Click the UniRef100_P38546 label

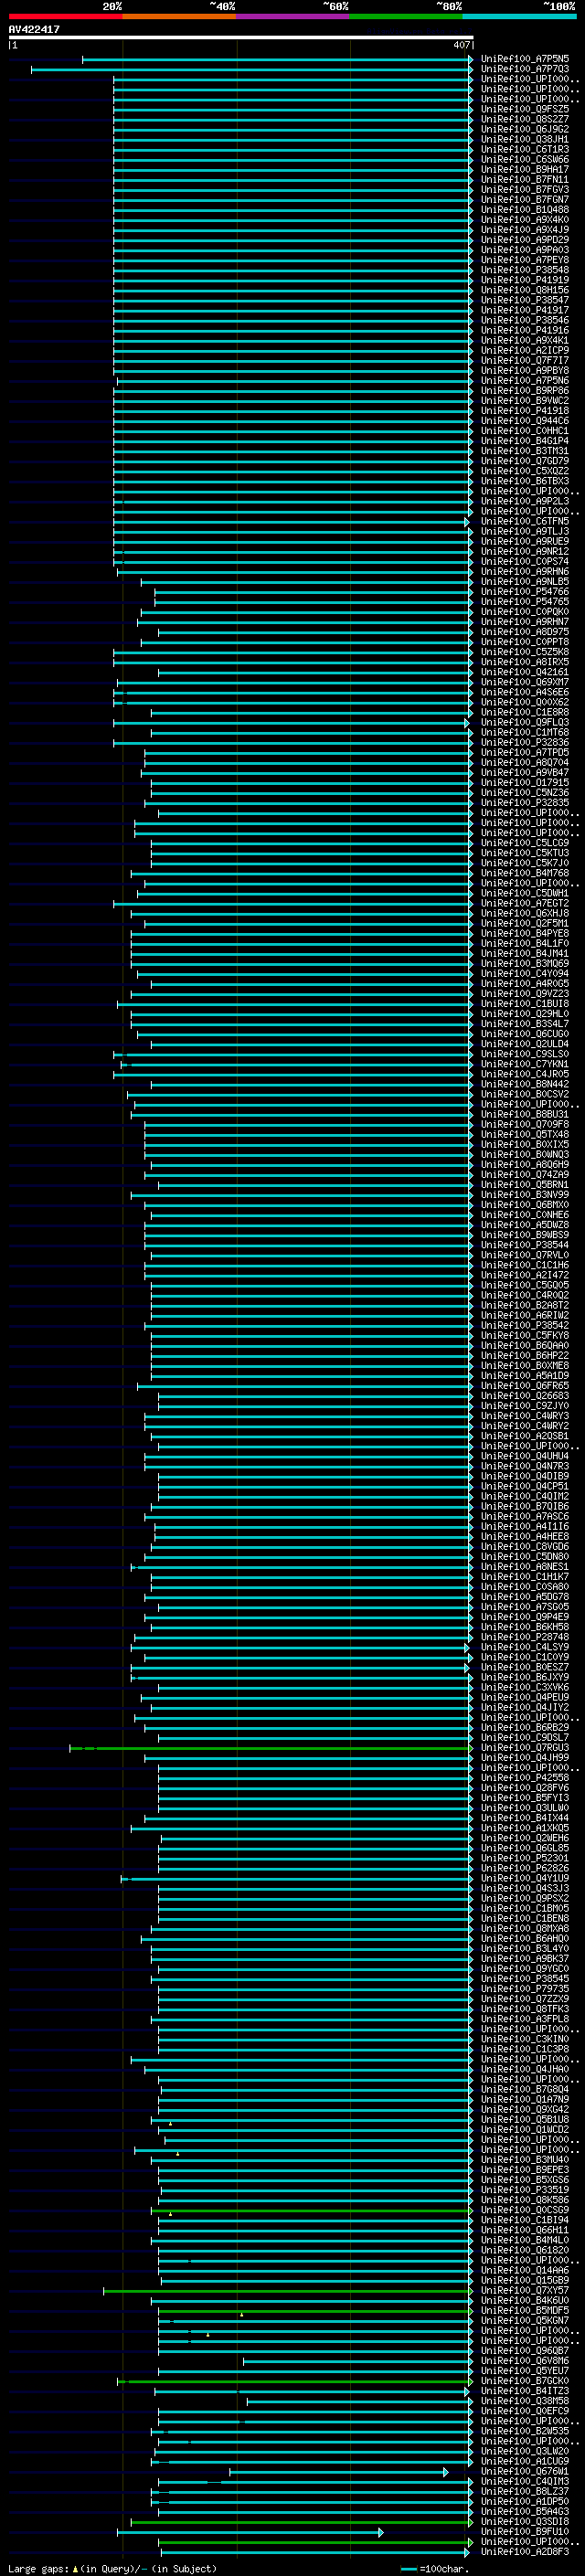(x=525, y=320)
